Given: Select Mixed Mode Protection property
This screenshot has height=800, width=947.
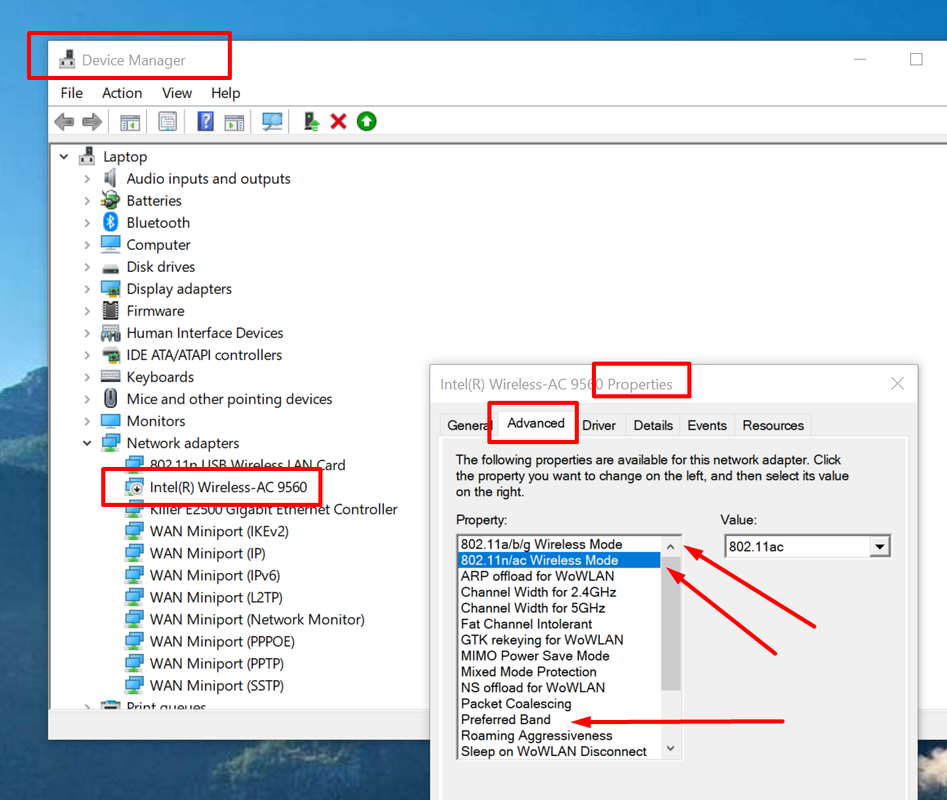Looking at the screenshot, I should [528, 671].
